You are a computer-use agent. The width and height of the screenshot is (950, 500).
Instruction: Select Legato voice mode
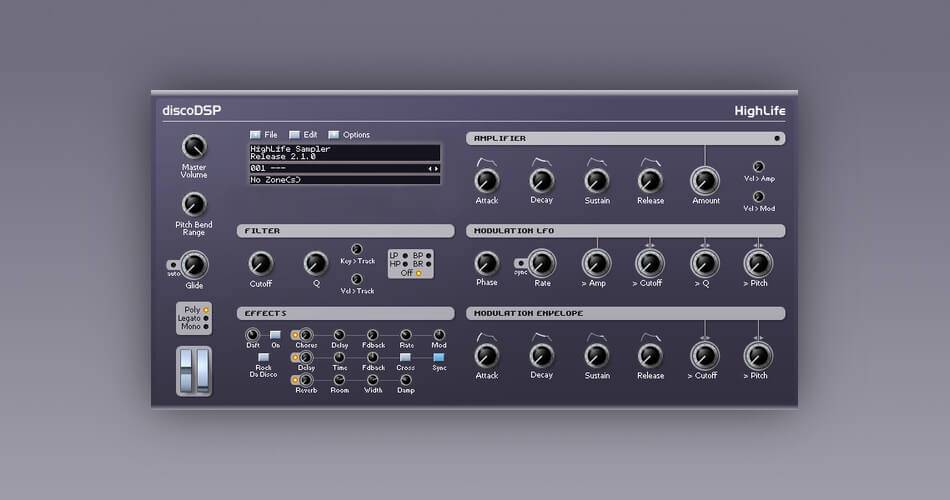point(205,318)
